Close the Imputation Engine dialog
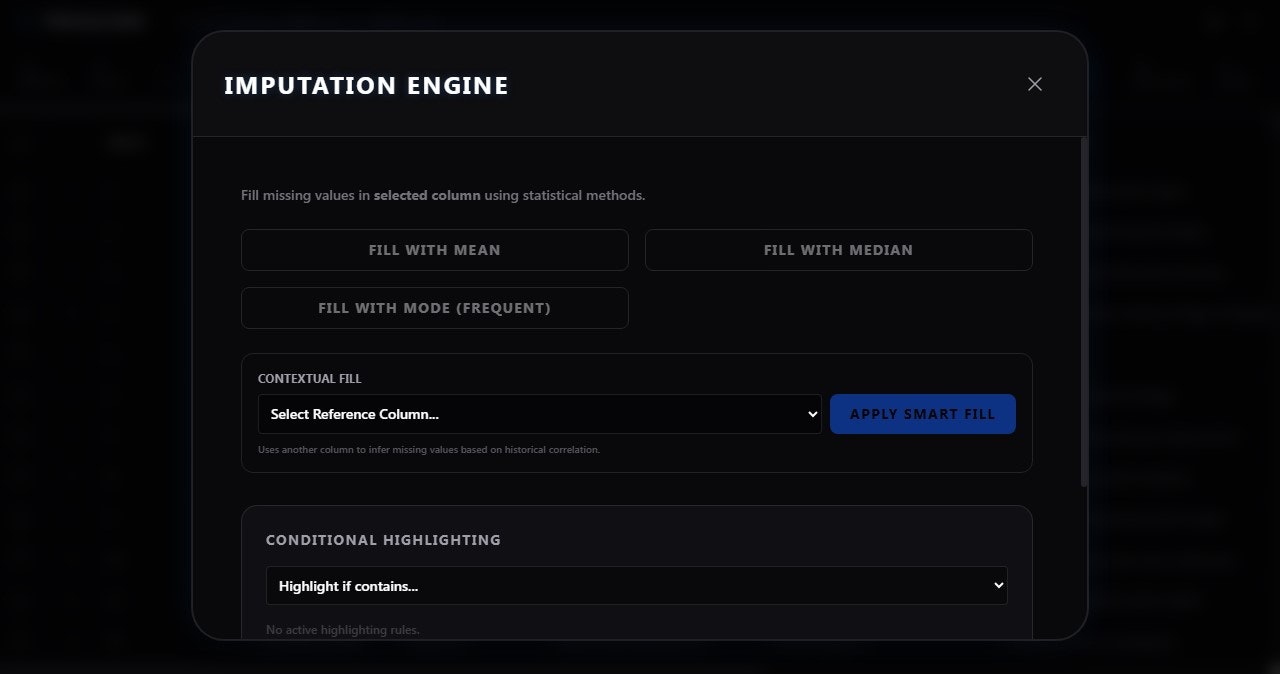This screenshot has height=674, width=1280. tap(1035, 84)
